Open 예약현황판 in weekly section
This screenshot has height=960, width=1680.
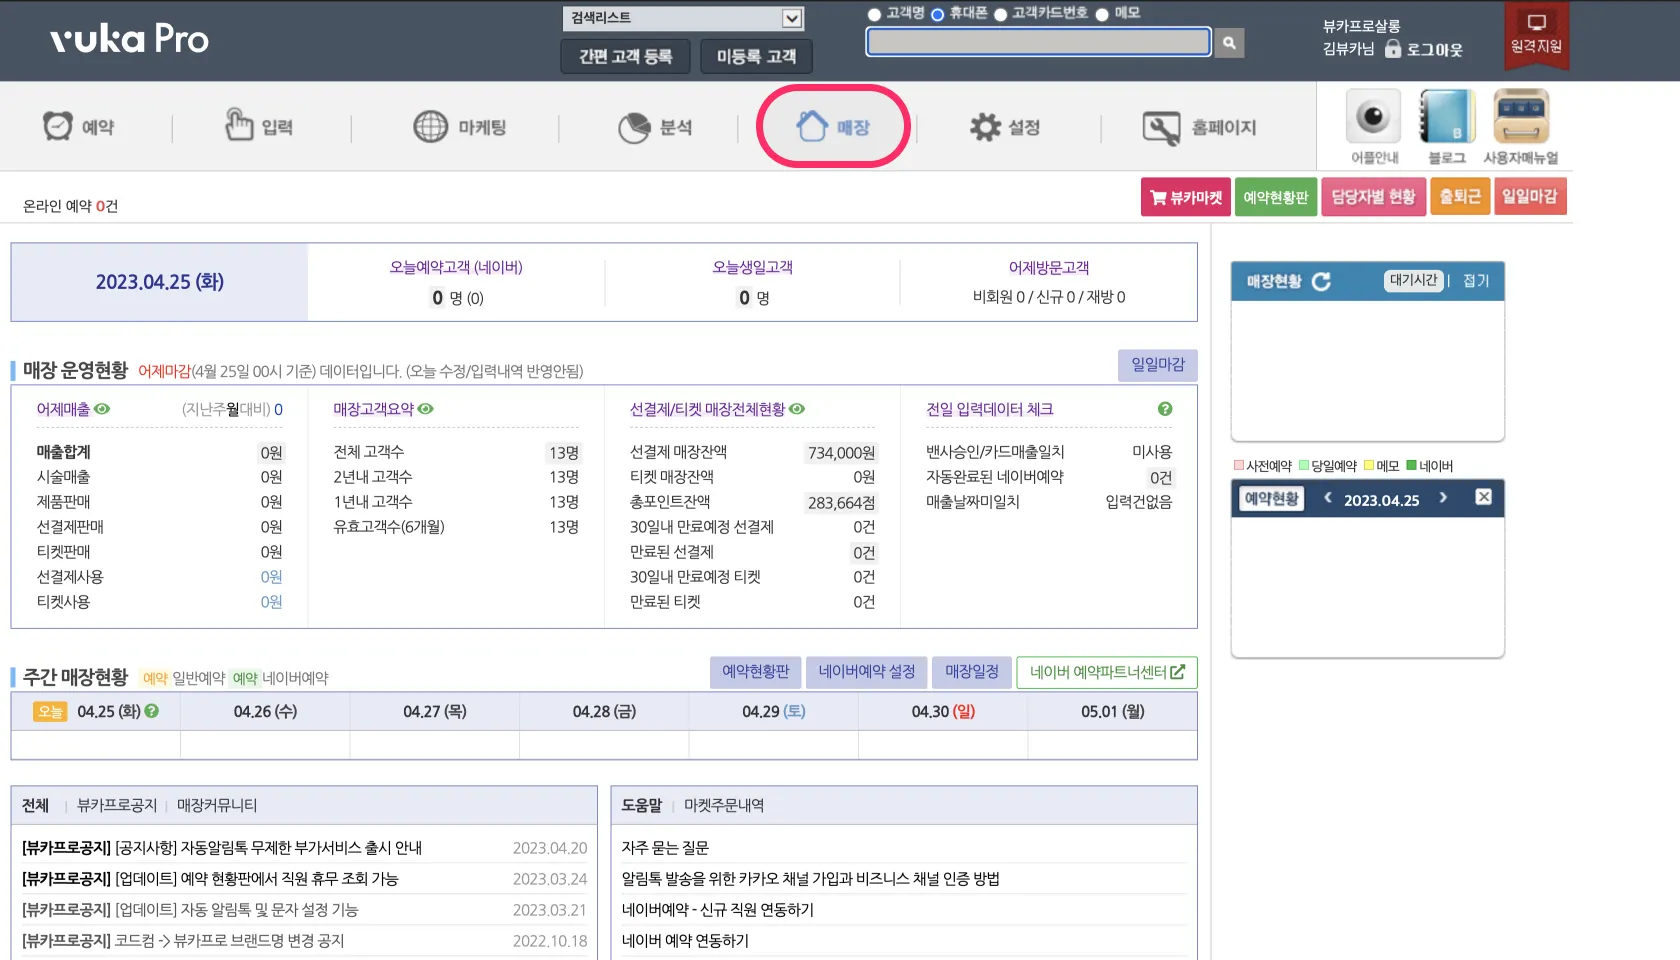(755, 672)
